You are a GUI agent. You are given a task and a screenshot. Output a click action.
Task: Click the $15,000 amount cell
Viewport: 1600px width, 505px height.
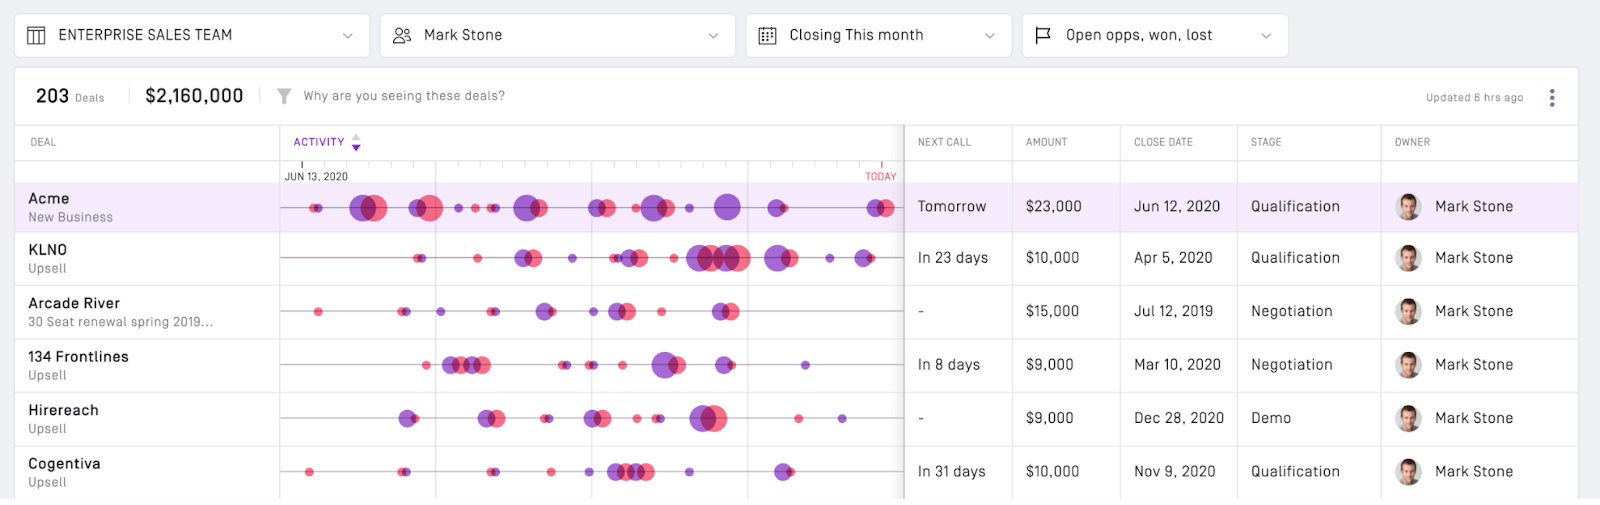coord(1052,312)
